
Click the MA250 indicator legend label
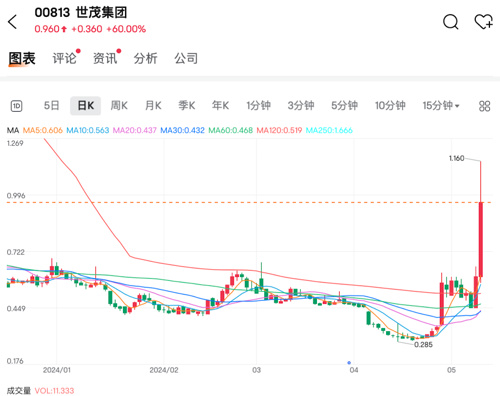329,130
